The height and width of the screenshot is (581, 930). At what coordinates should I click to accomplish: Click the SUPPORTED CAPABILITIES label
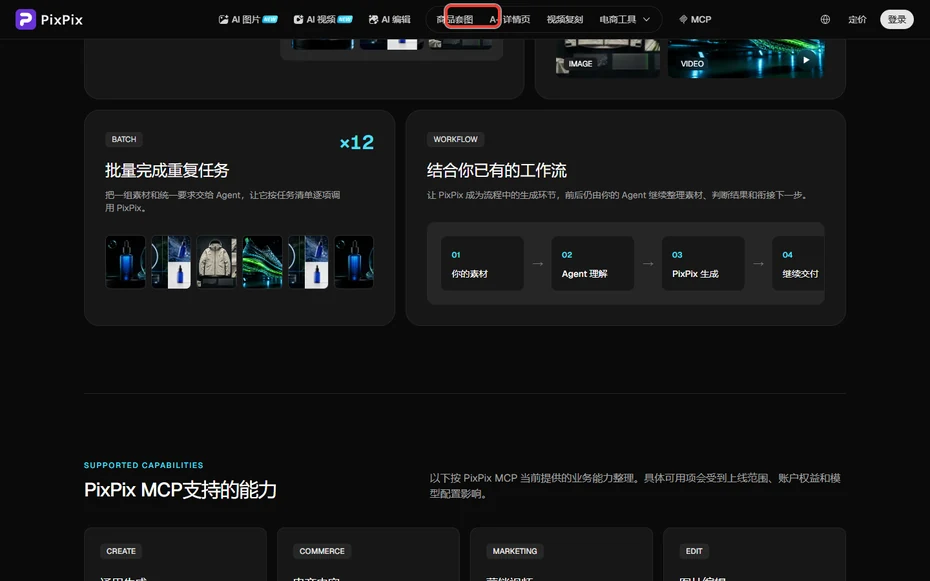coord(144,465)
